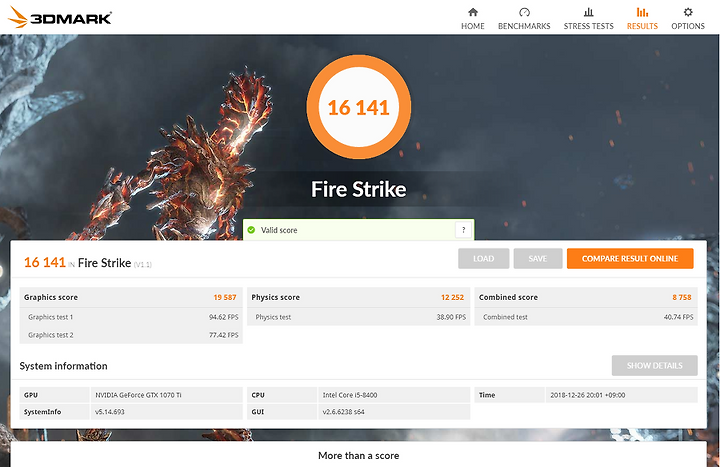Open the Options tab
The image size is (720, 467).
(x=687, y=19)
